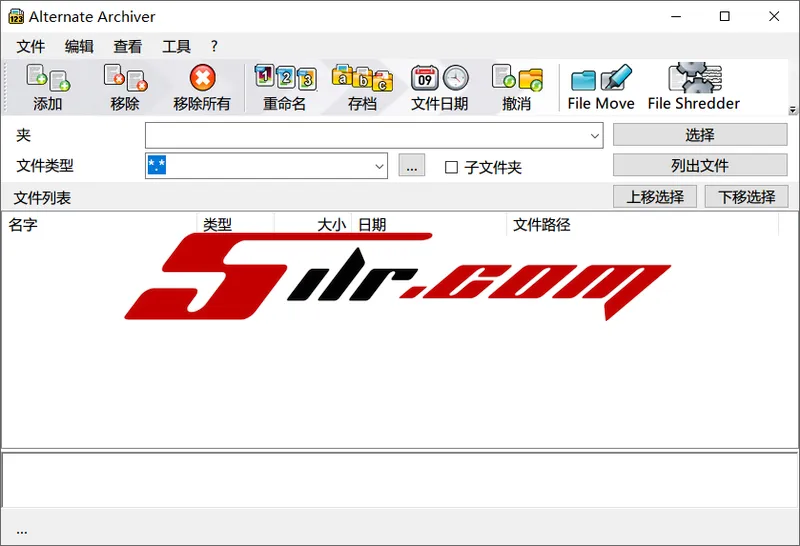
Task: Expand the toolbar overflow arrow
Action: (792, 110)
